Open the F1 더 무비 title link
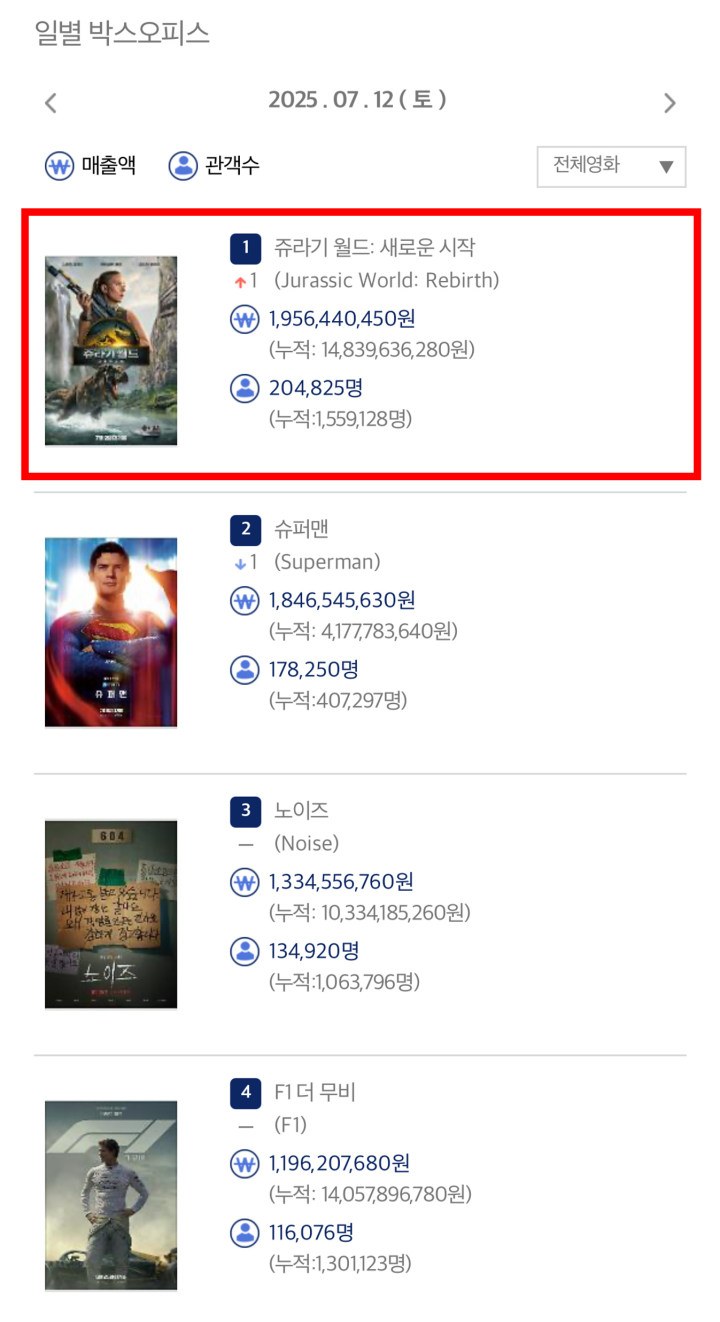The width and height of the screenshot is (720, 1322). click(x=314, y=1092)
